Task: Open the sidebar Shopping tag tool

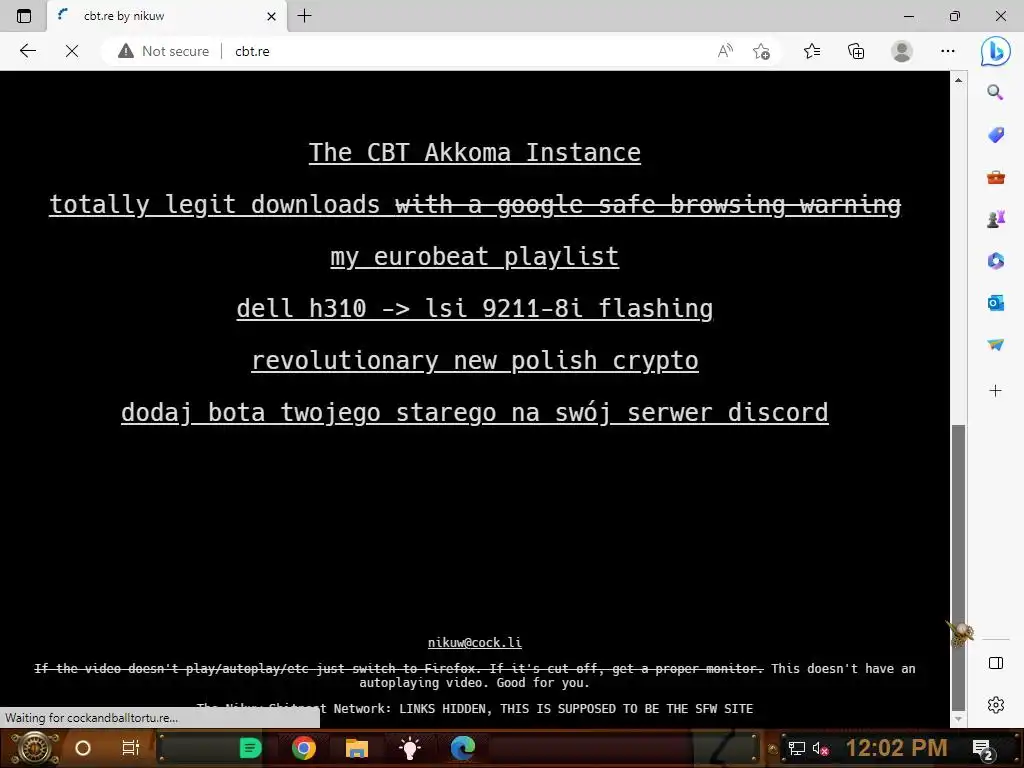Action: [x=995, y=135]
